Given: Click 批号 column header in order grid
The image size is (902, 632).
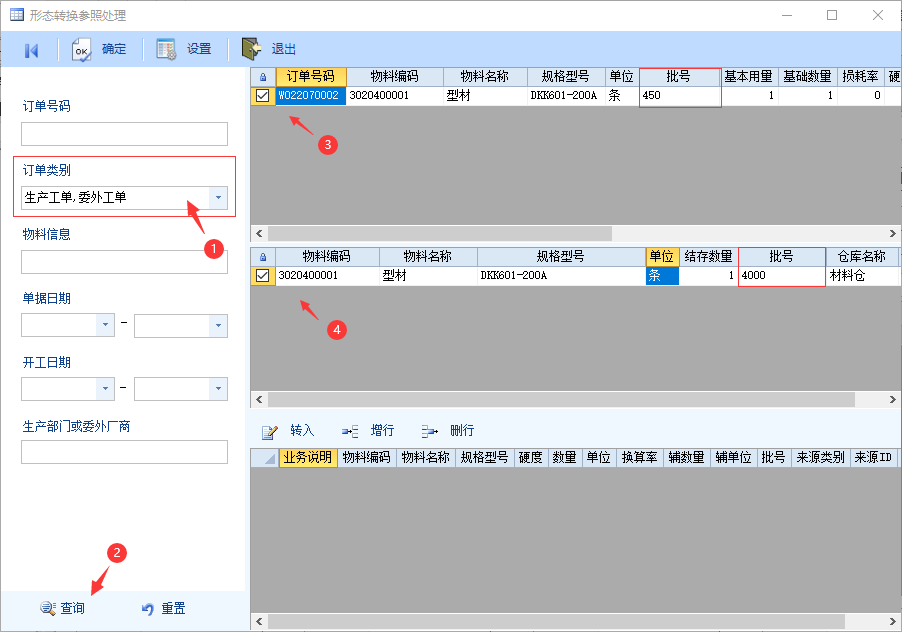Looking at the screenshot, I should (679, 76).
